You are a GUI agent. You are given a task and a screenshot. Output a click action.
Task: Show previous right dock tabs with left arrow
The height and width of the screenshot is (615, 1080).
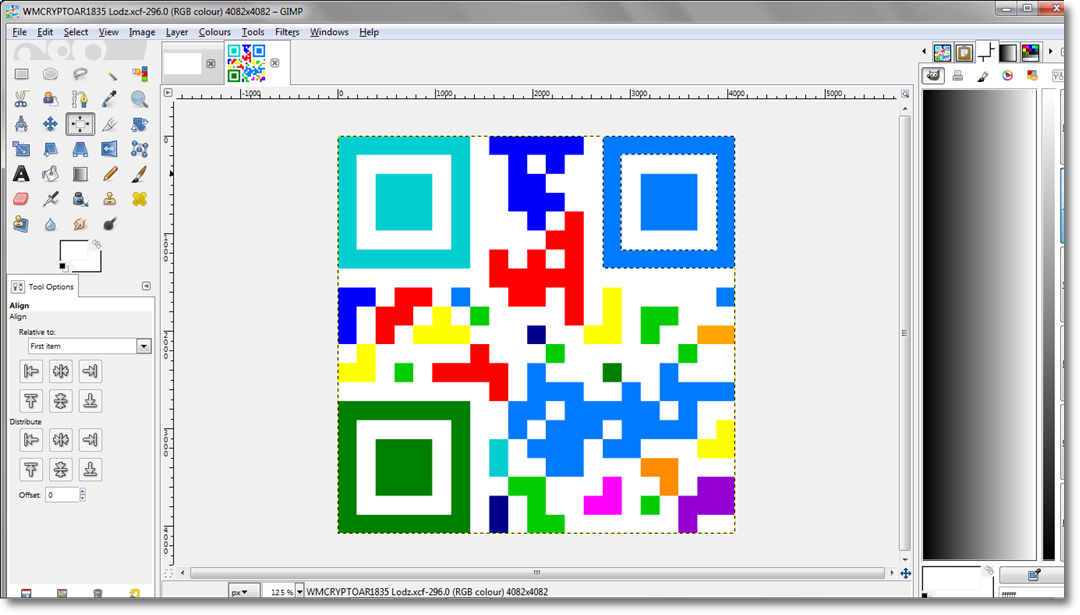pos(924,51)
